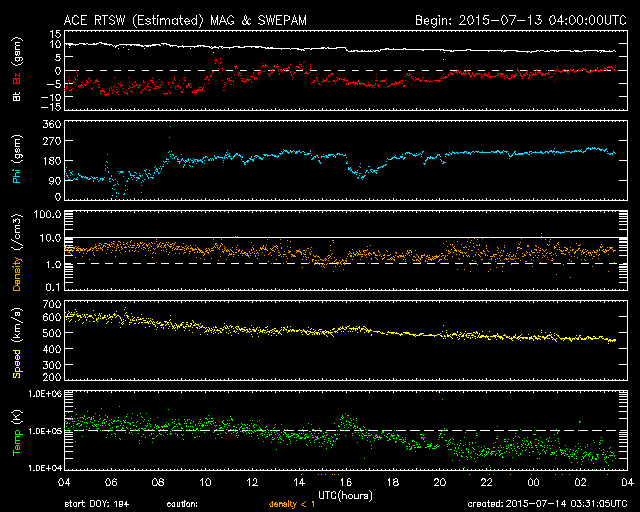Click the "360" tick on the Phi axis
This screenshot has width=640, height=512.
[x=52, y=124]
